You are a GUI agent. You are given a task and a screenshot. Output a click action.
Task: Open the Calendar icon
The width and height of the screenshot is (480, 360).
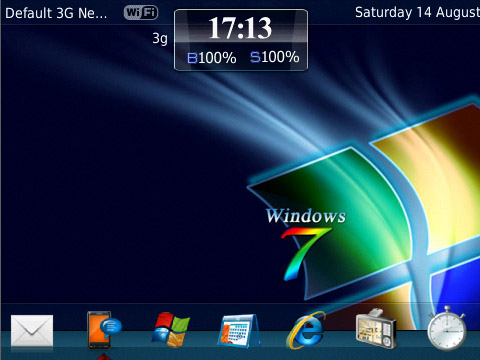tap(238, 331)
